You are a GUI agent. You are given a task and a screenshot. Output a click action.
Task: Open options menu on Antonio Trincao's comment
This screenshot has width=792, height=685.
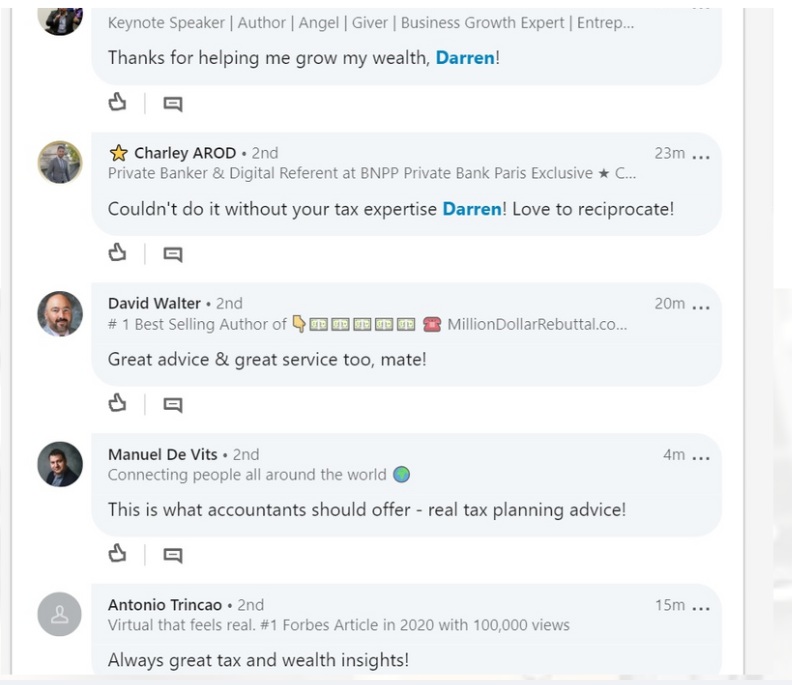point(701,607)
